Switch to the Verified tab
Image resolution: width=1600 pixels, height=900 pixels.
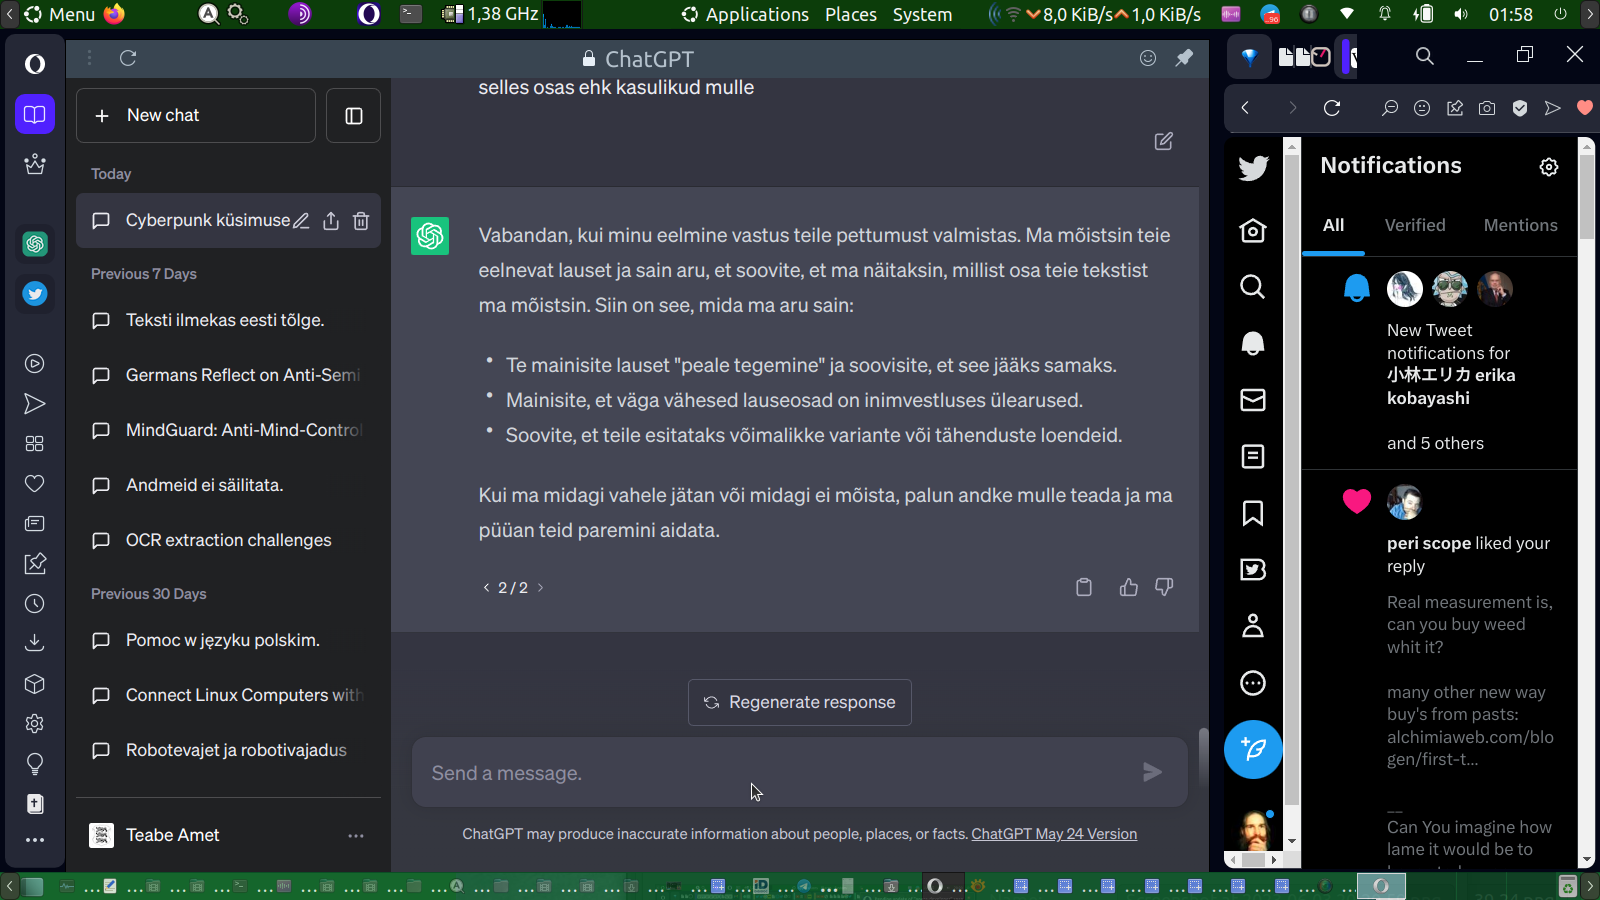point(1415,226)
